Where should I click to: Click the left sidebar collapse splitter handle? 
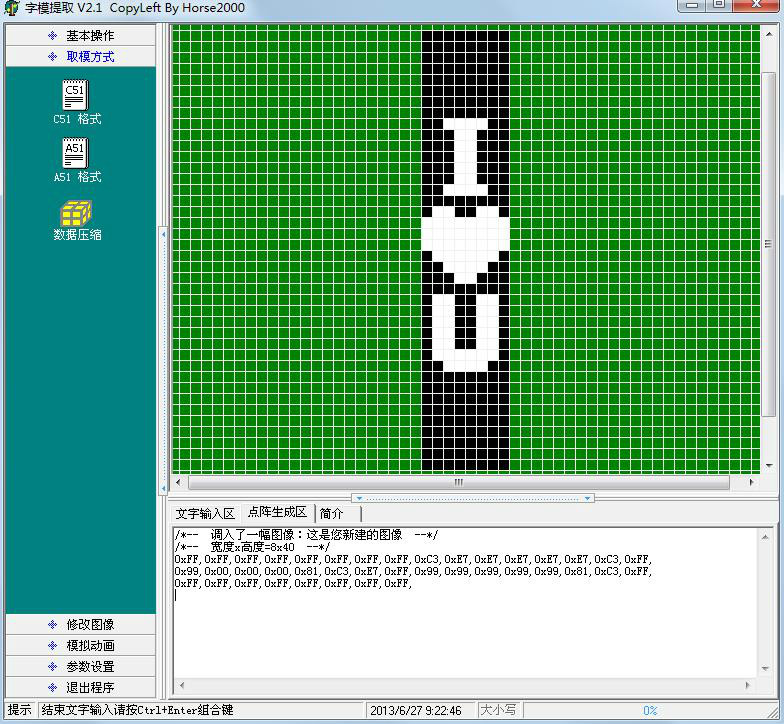[x=163, y=234]
